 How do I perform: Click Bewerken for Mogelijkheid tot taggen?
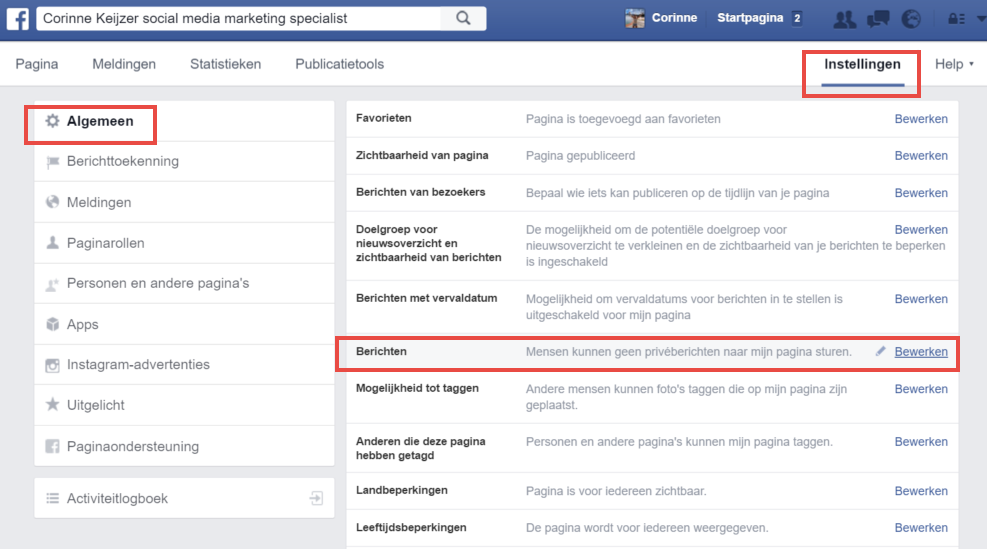coord(921,389)
